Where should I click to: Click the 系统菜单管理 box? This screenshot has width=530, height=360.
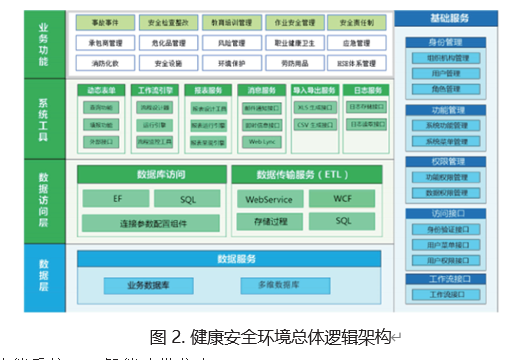(x=446, y=141)
